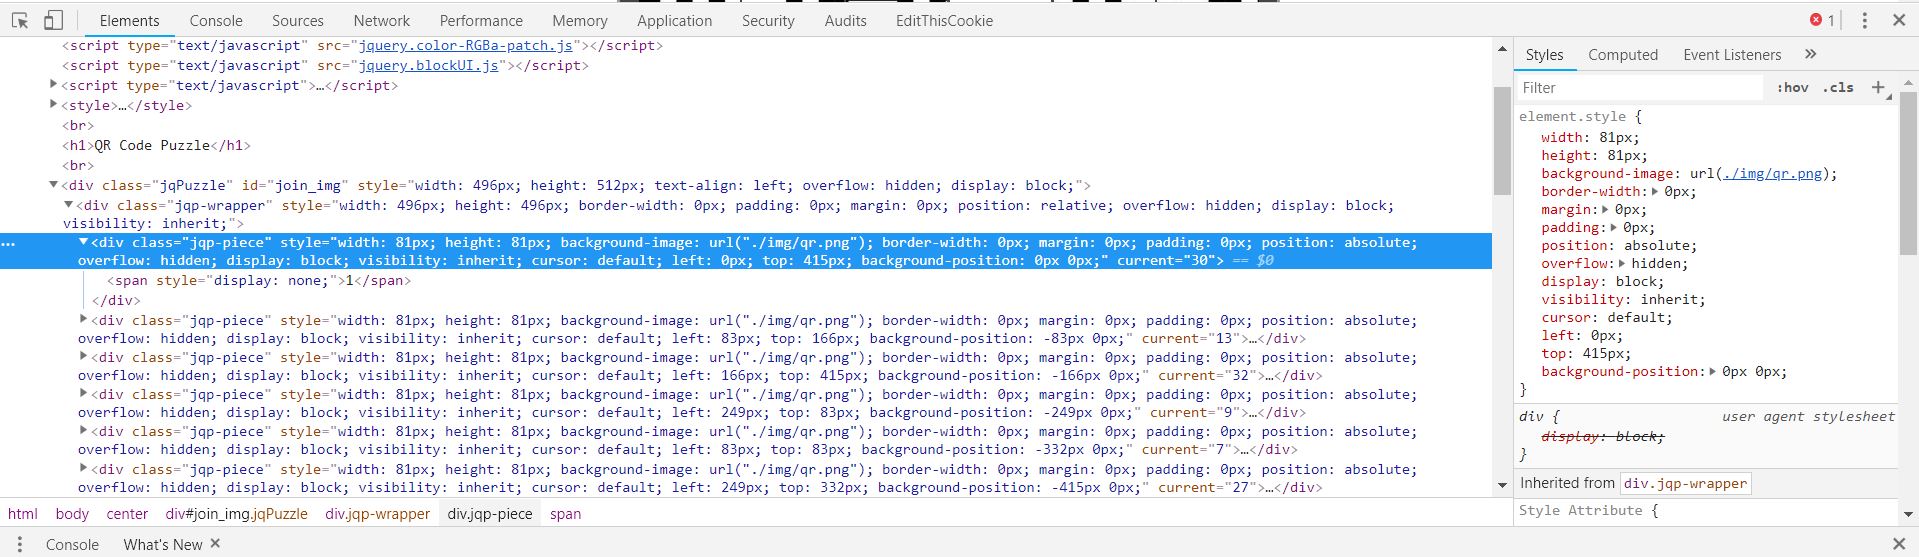Expand border-width shorthand in Styles
Image resolution: width=1919 pixels, height=557 pixels.
coord(1655,191)
